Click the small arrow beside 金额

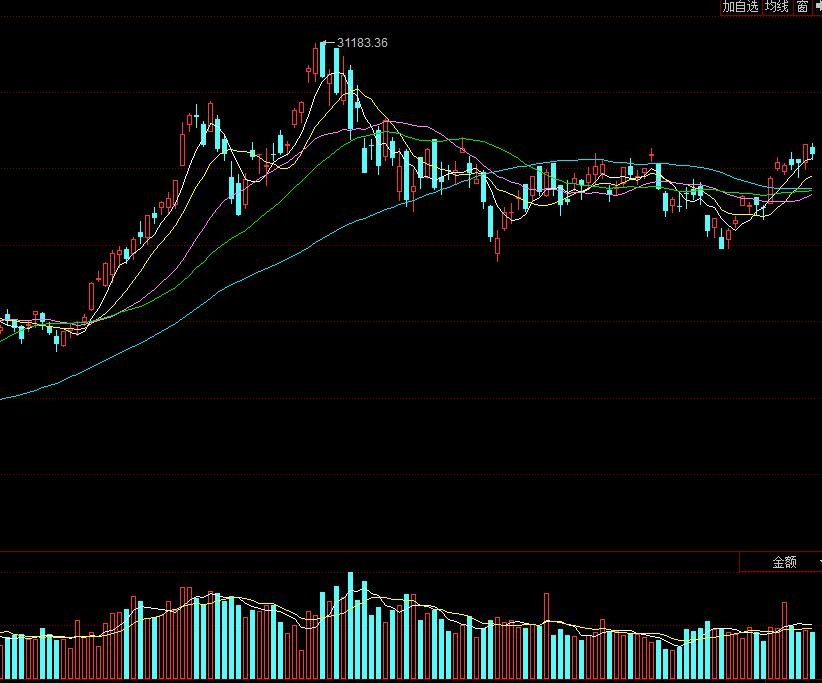[x=817, y=562]
